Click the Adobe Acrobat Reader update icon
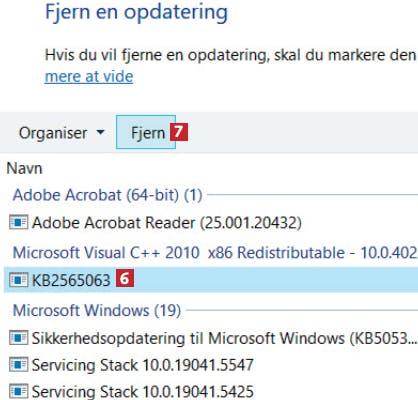 click(18, 222)
